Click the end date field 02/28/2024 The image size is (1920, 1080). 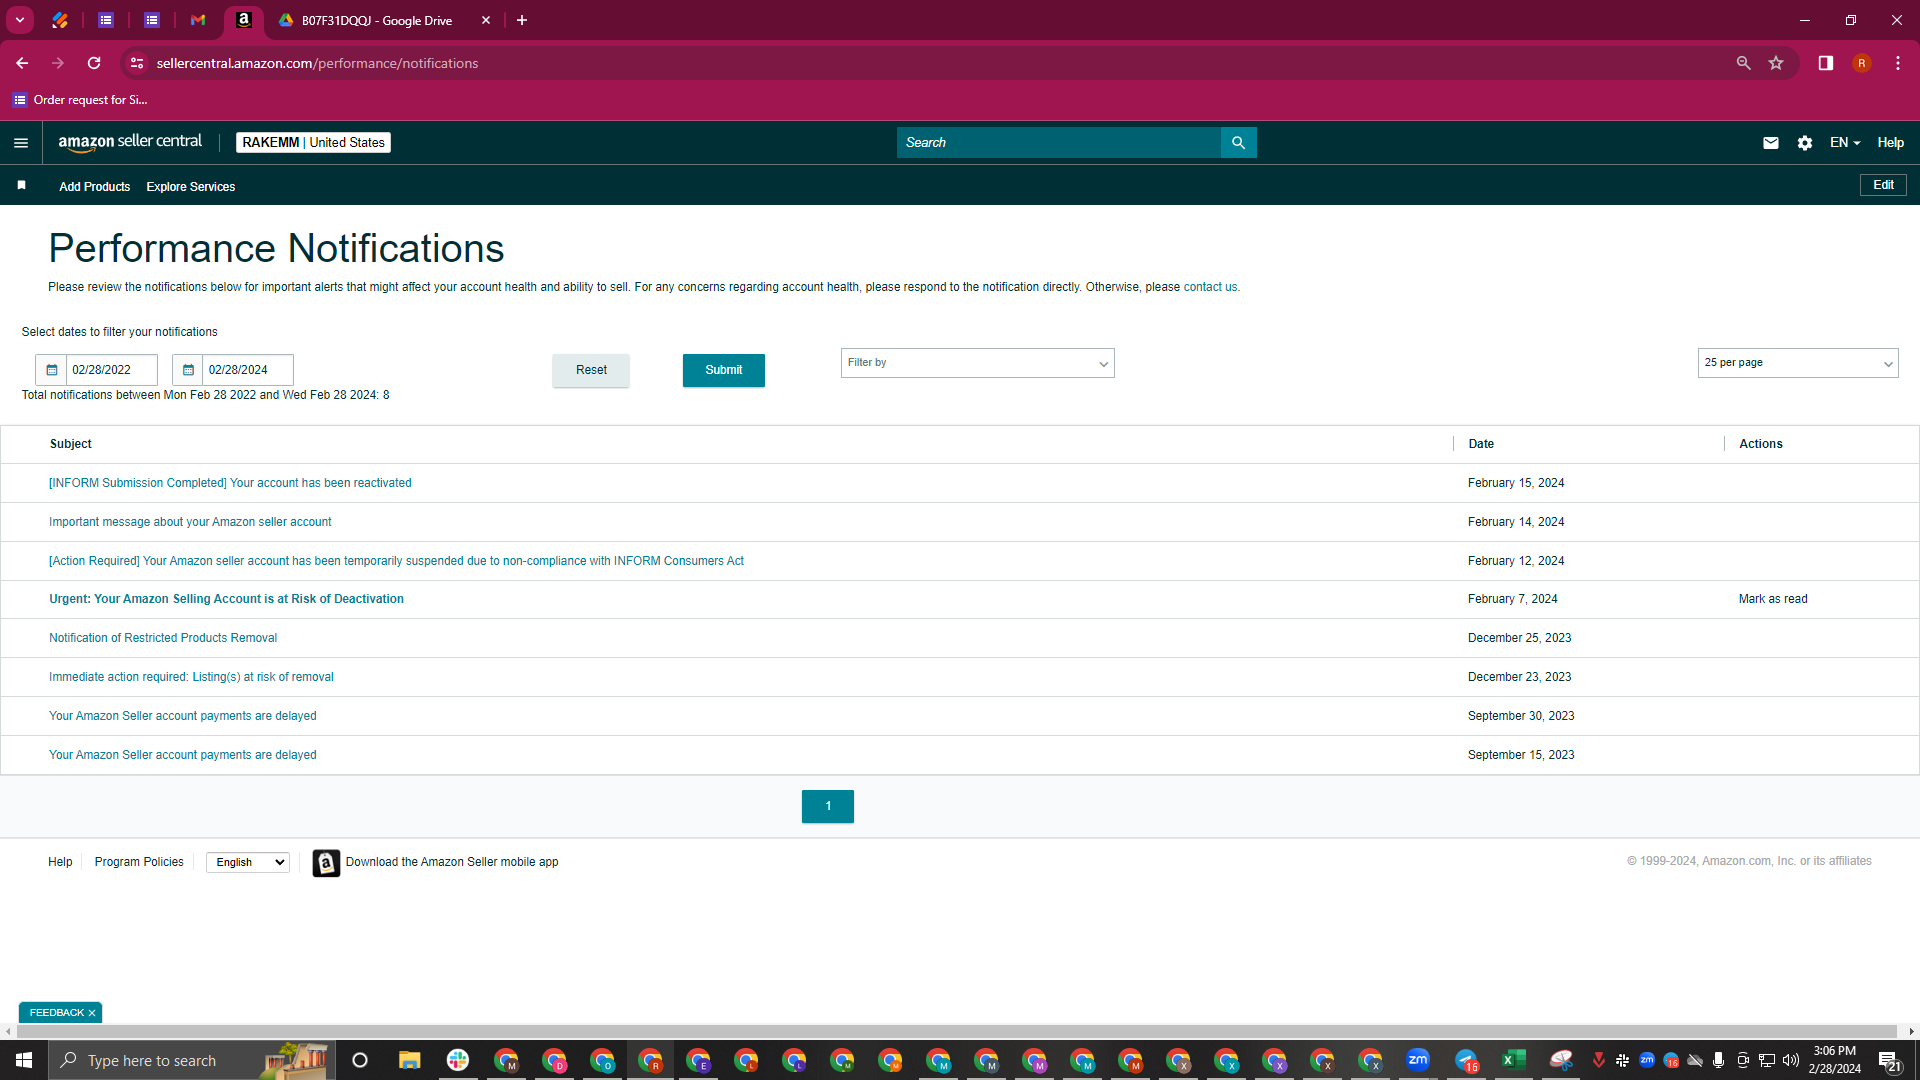(247, 370)
